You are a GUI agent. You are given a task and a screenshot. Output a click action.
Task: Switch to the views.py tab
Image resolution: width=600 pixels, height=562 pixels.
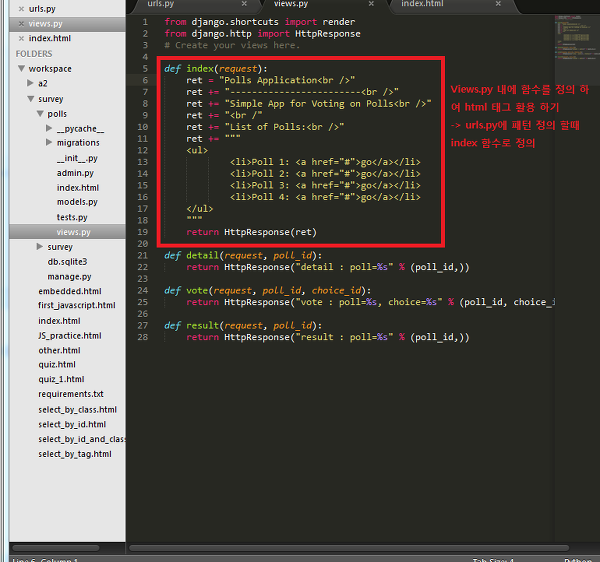click(291, 3)
